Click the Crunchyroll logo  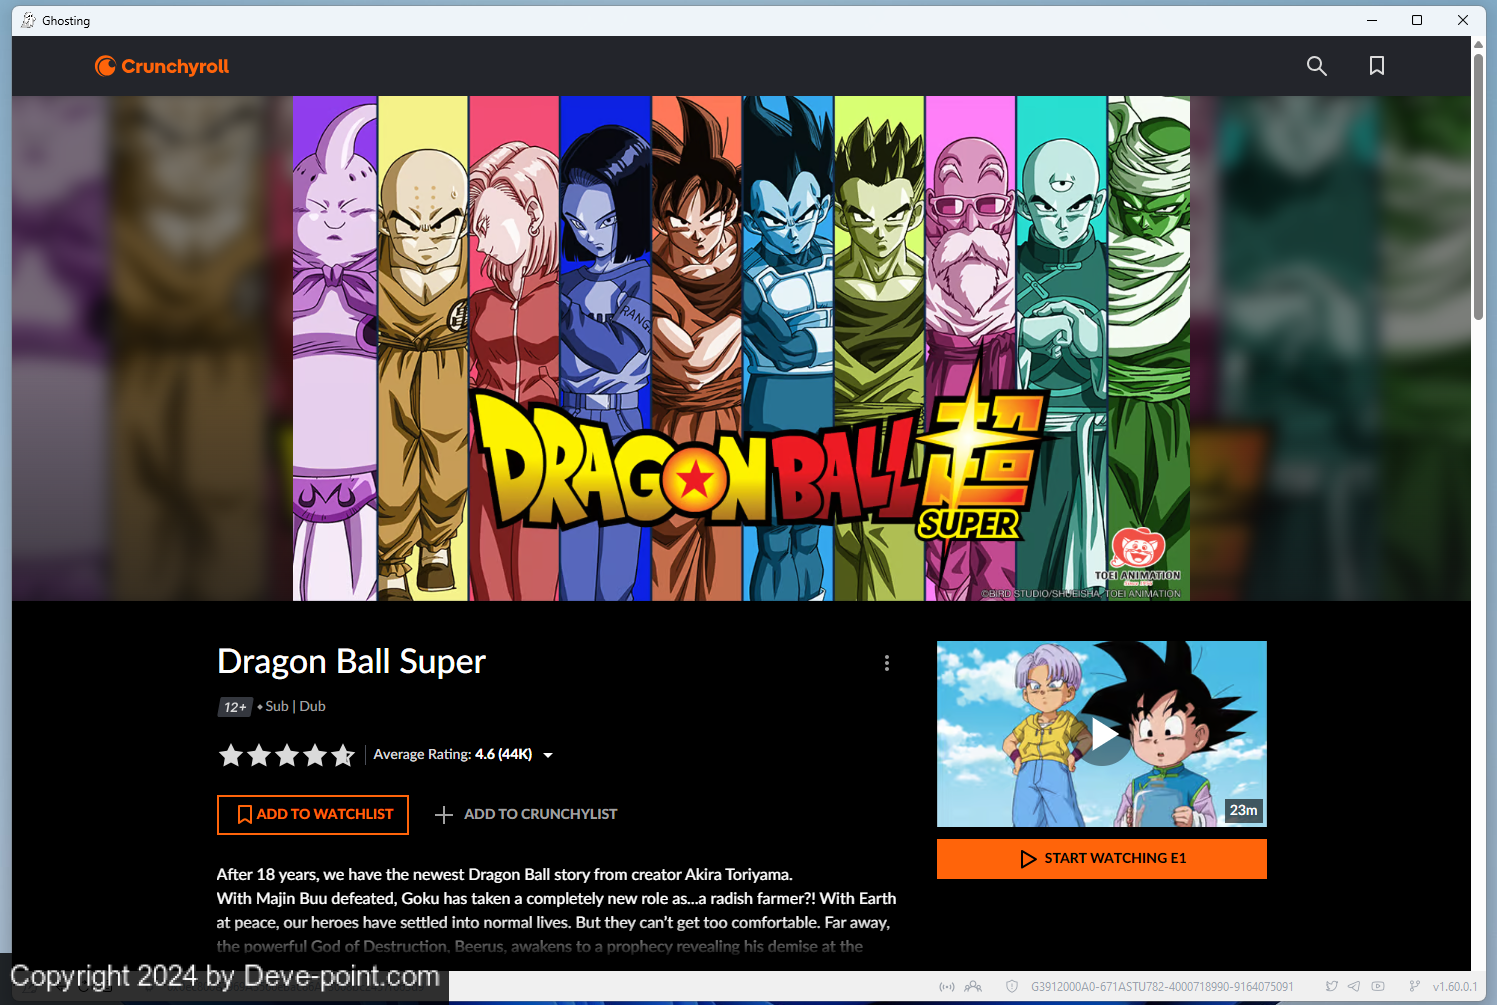[x=162, y=66]
